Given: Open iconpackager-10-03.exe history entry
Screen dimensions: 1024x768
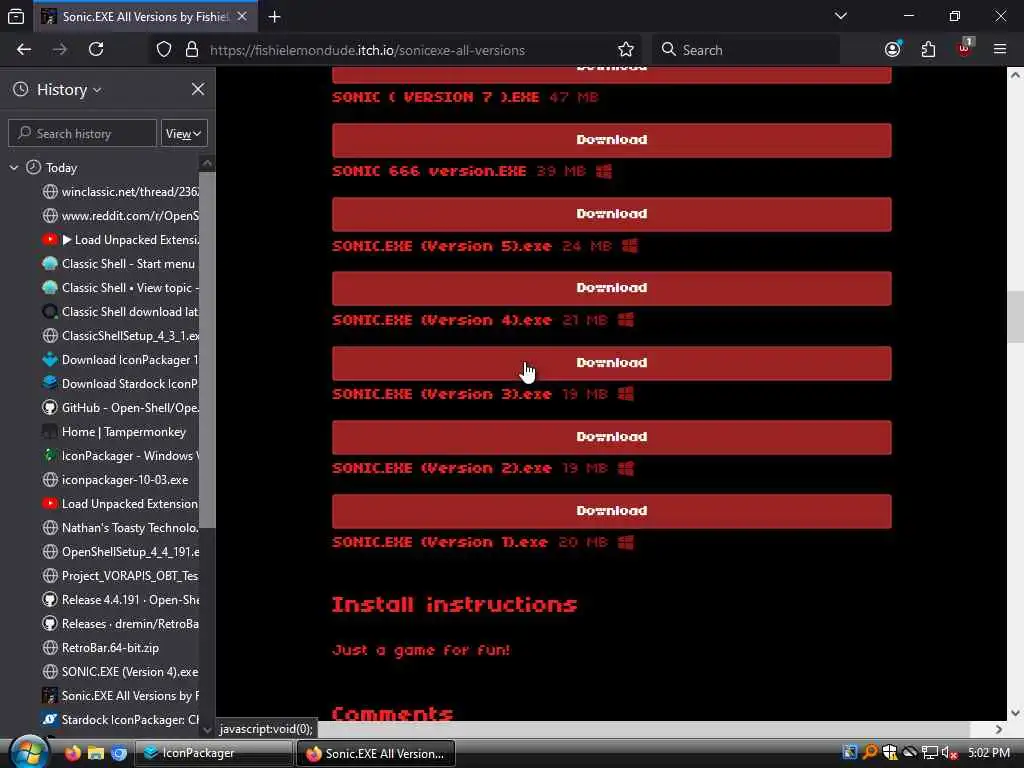Looking at the screenshot, I should coord(121,479).
